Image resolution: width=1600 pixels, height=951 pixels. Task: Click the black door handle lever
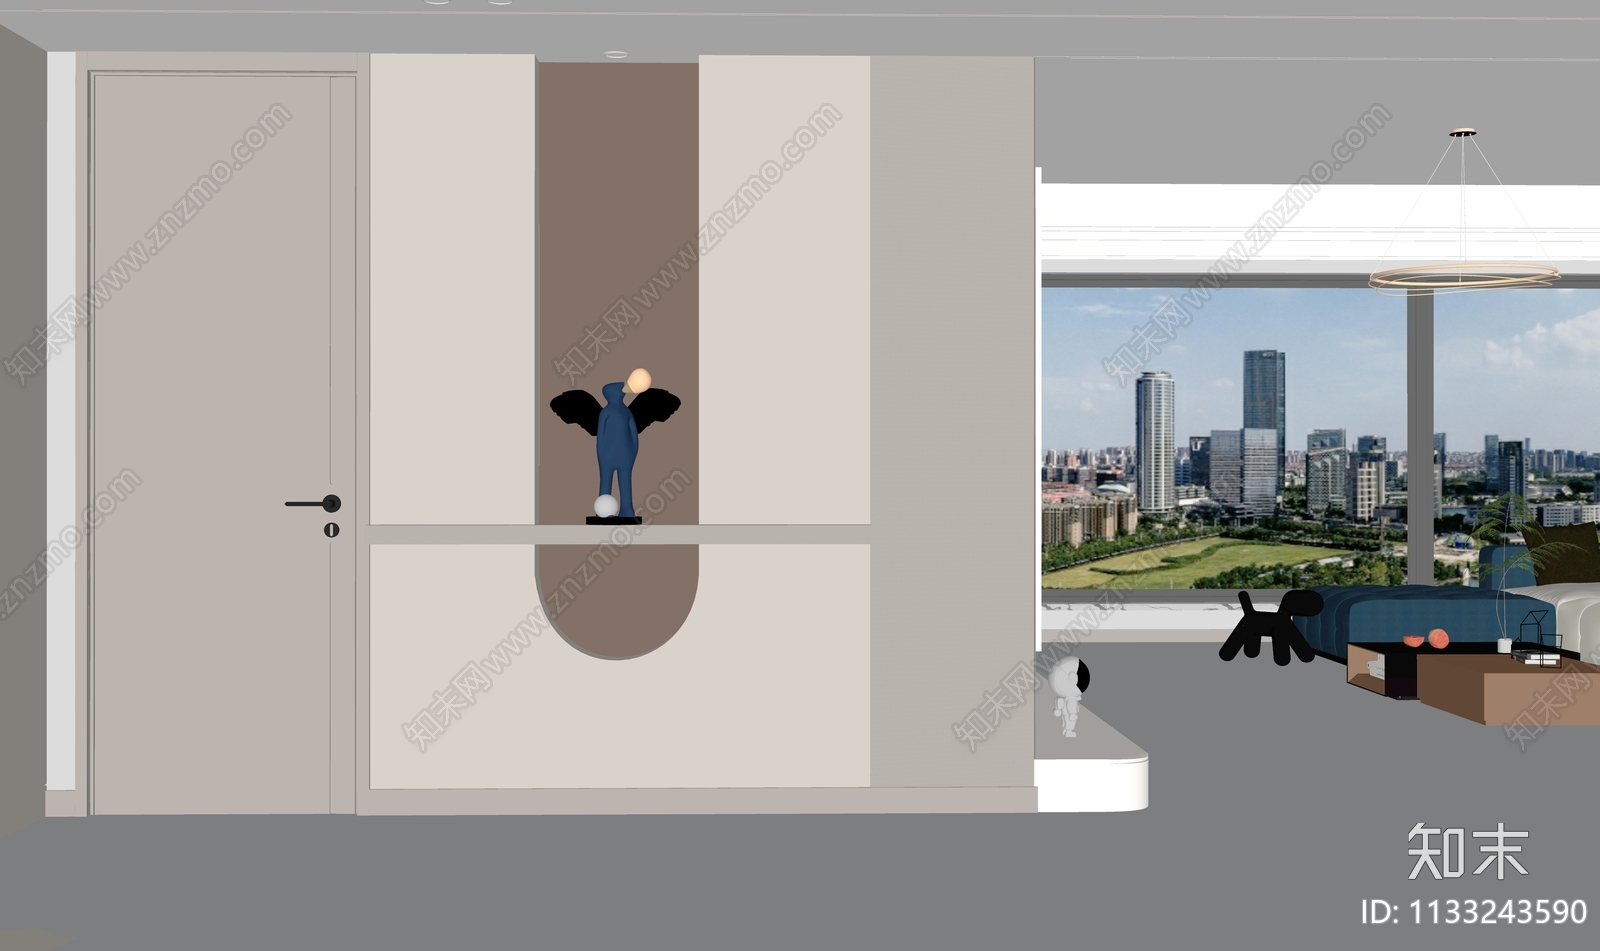coord(313,504)
